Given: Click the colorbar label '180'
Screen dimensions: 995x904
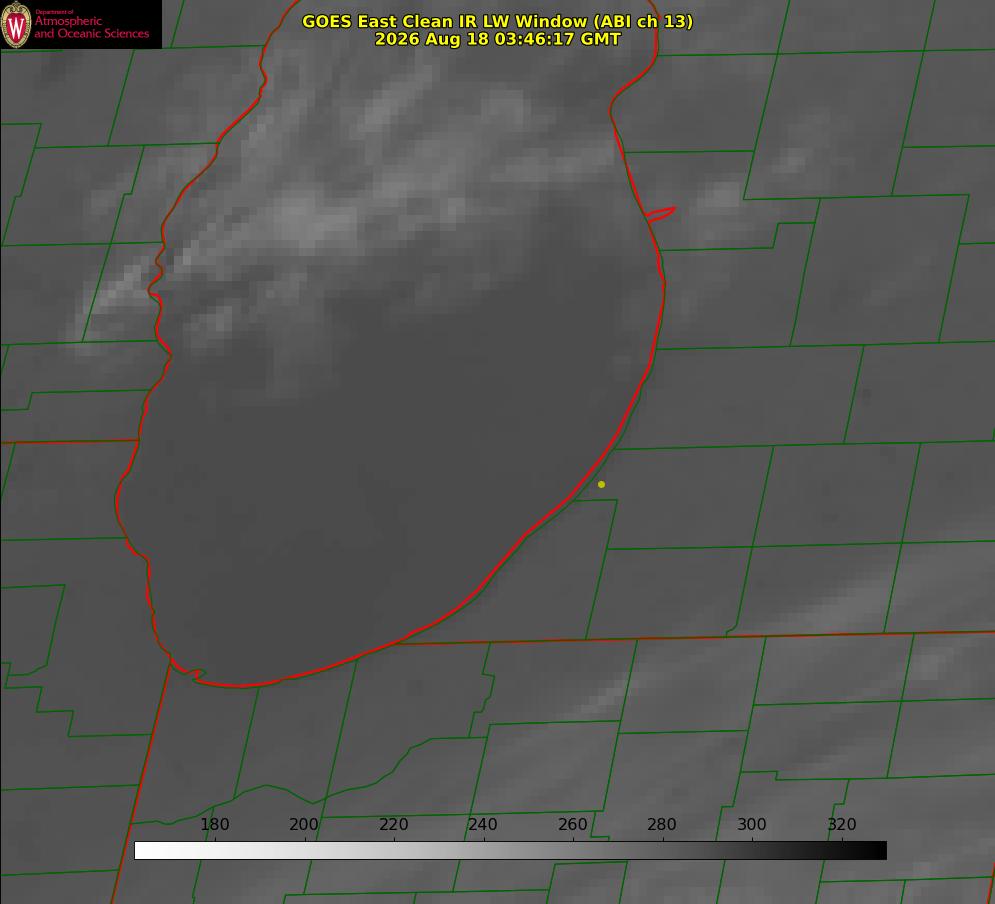Looking at the screenshot, I should (x=214, y=824).
